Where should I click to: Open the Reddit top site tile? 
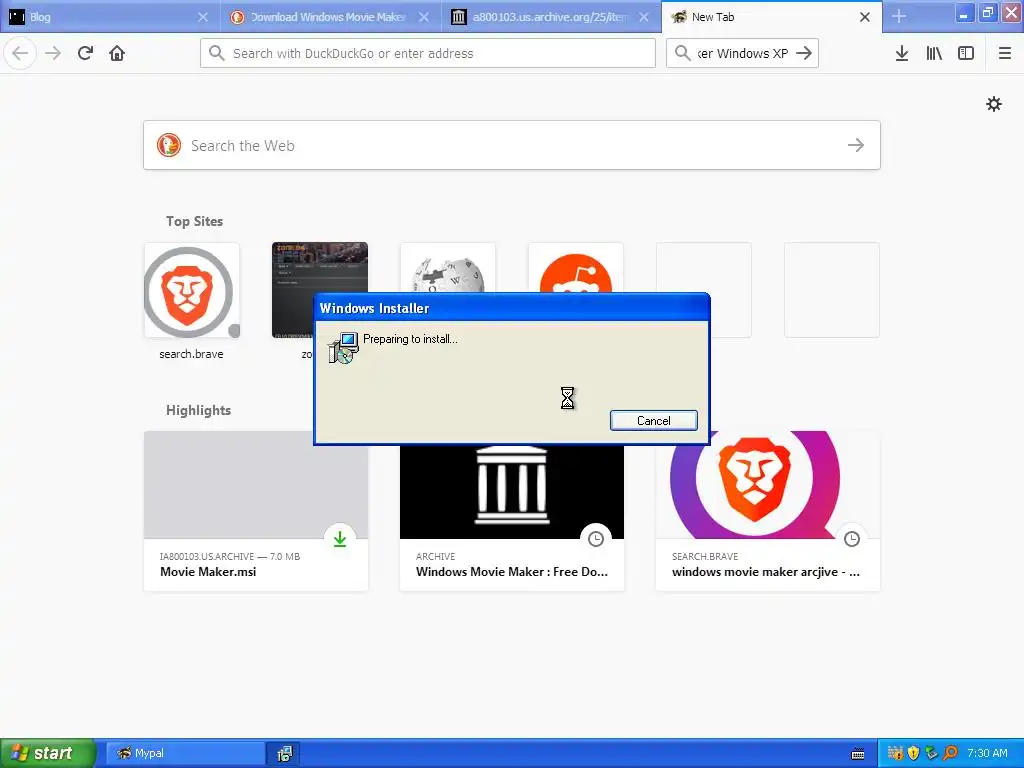[x=575, y=267]
